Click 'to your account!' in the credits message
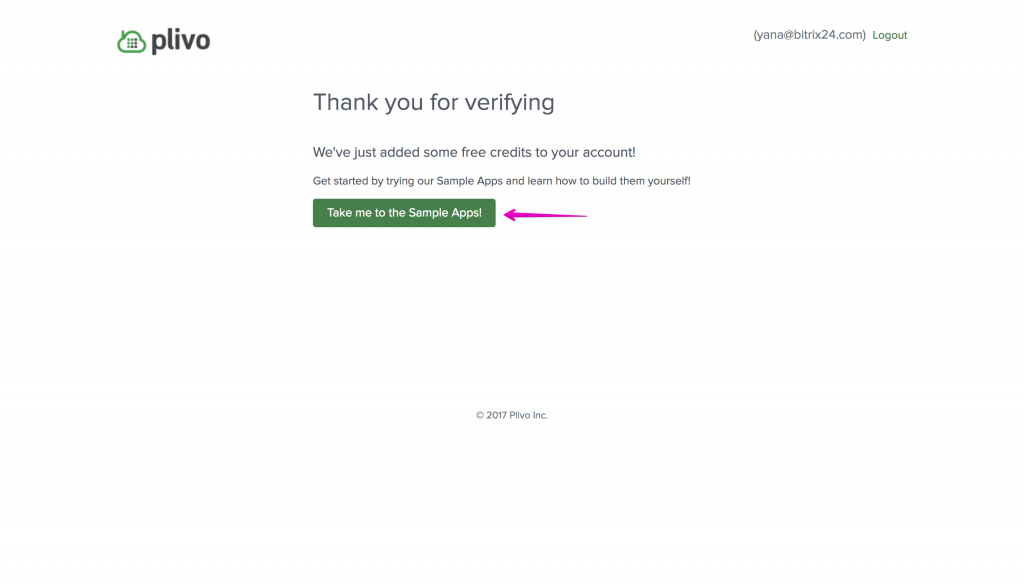The image size is (1024, 587). (585, 152)
